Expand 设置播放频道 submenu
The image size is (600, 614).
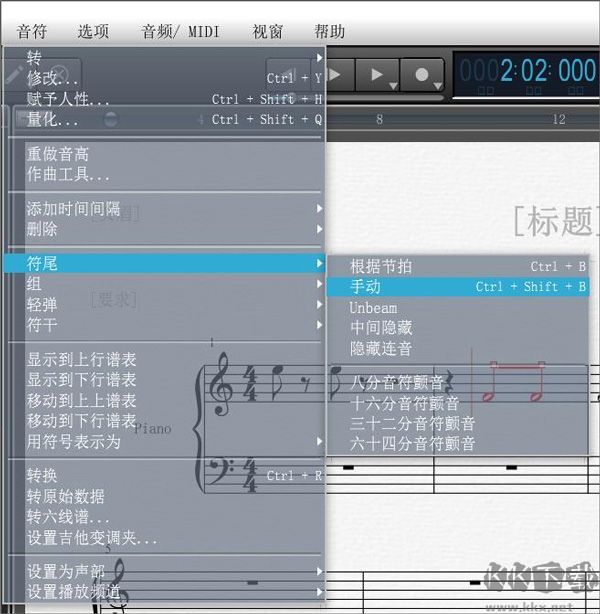[x=165, y=592]
